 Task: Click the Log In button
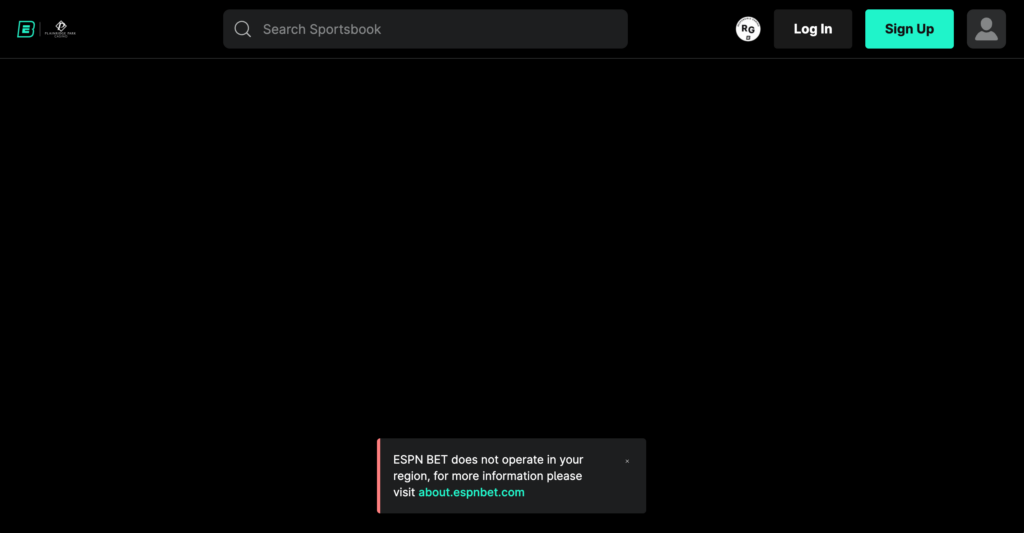click(x=812, y=29)
